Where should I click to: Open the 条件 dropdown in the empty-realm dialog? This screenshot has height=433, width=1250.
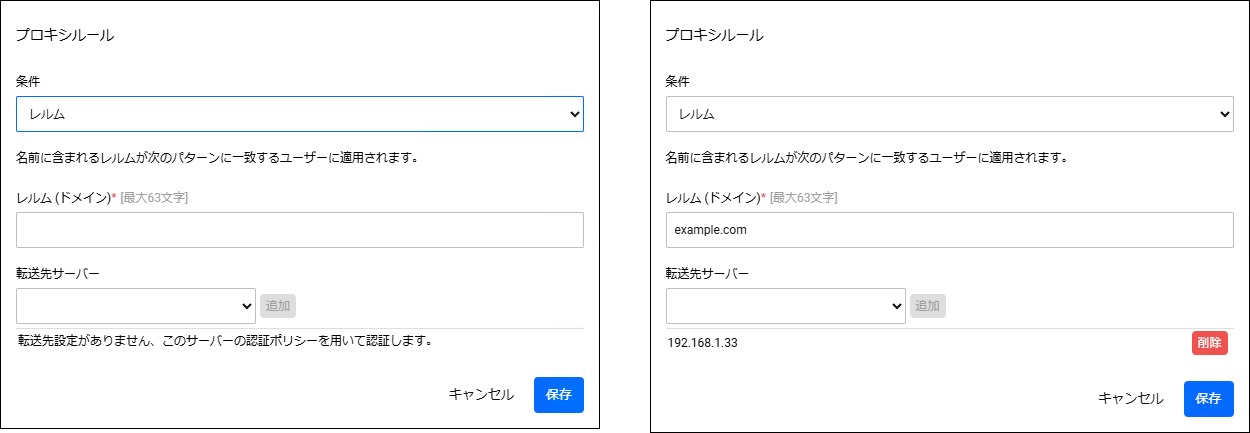[300, 114]
